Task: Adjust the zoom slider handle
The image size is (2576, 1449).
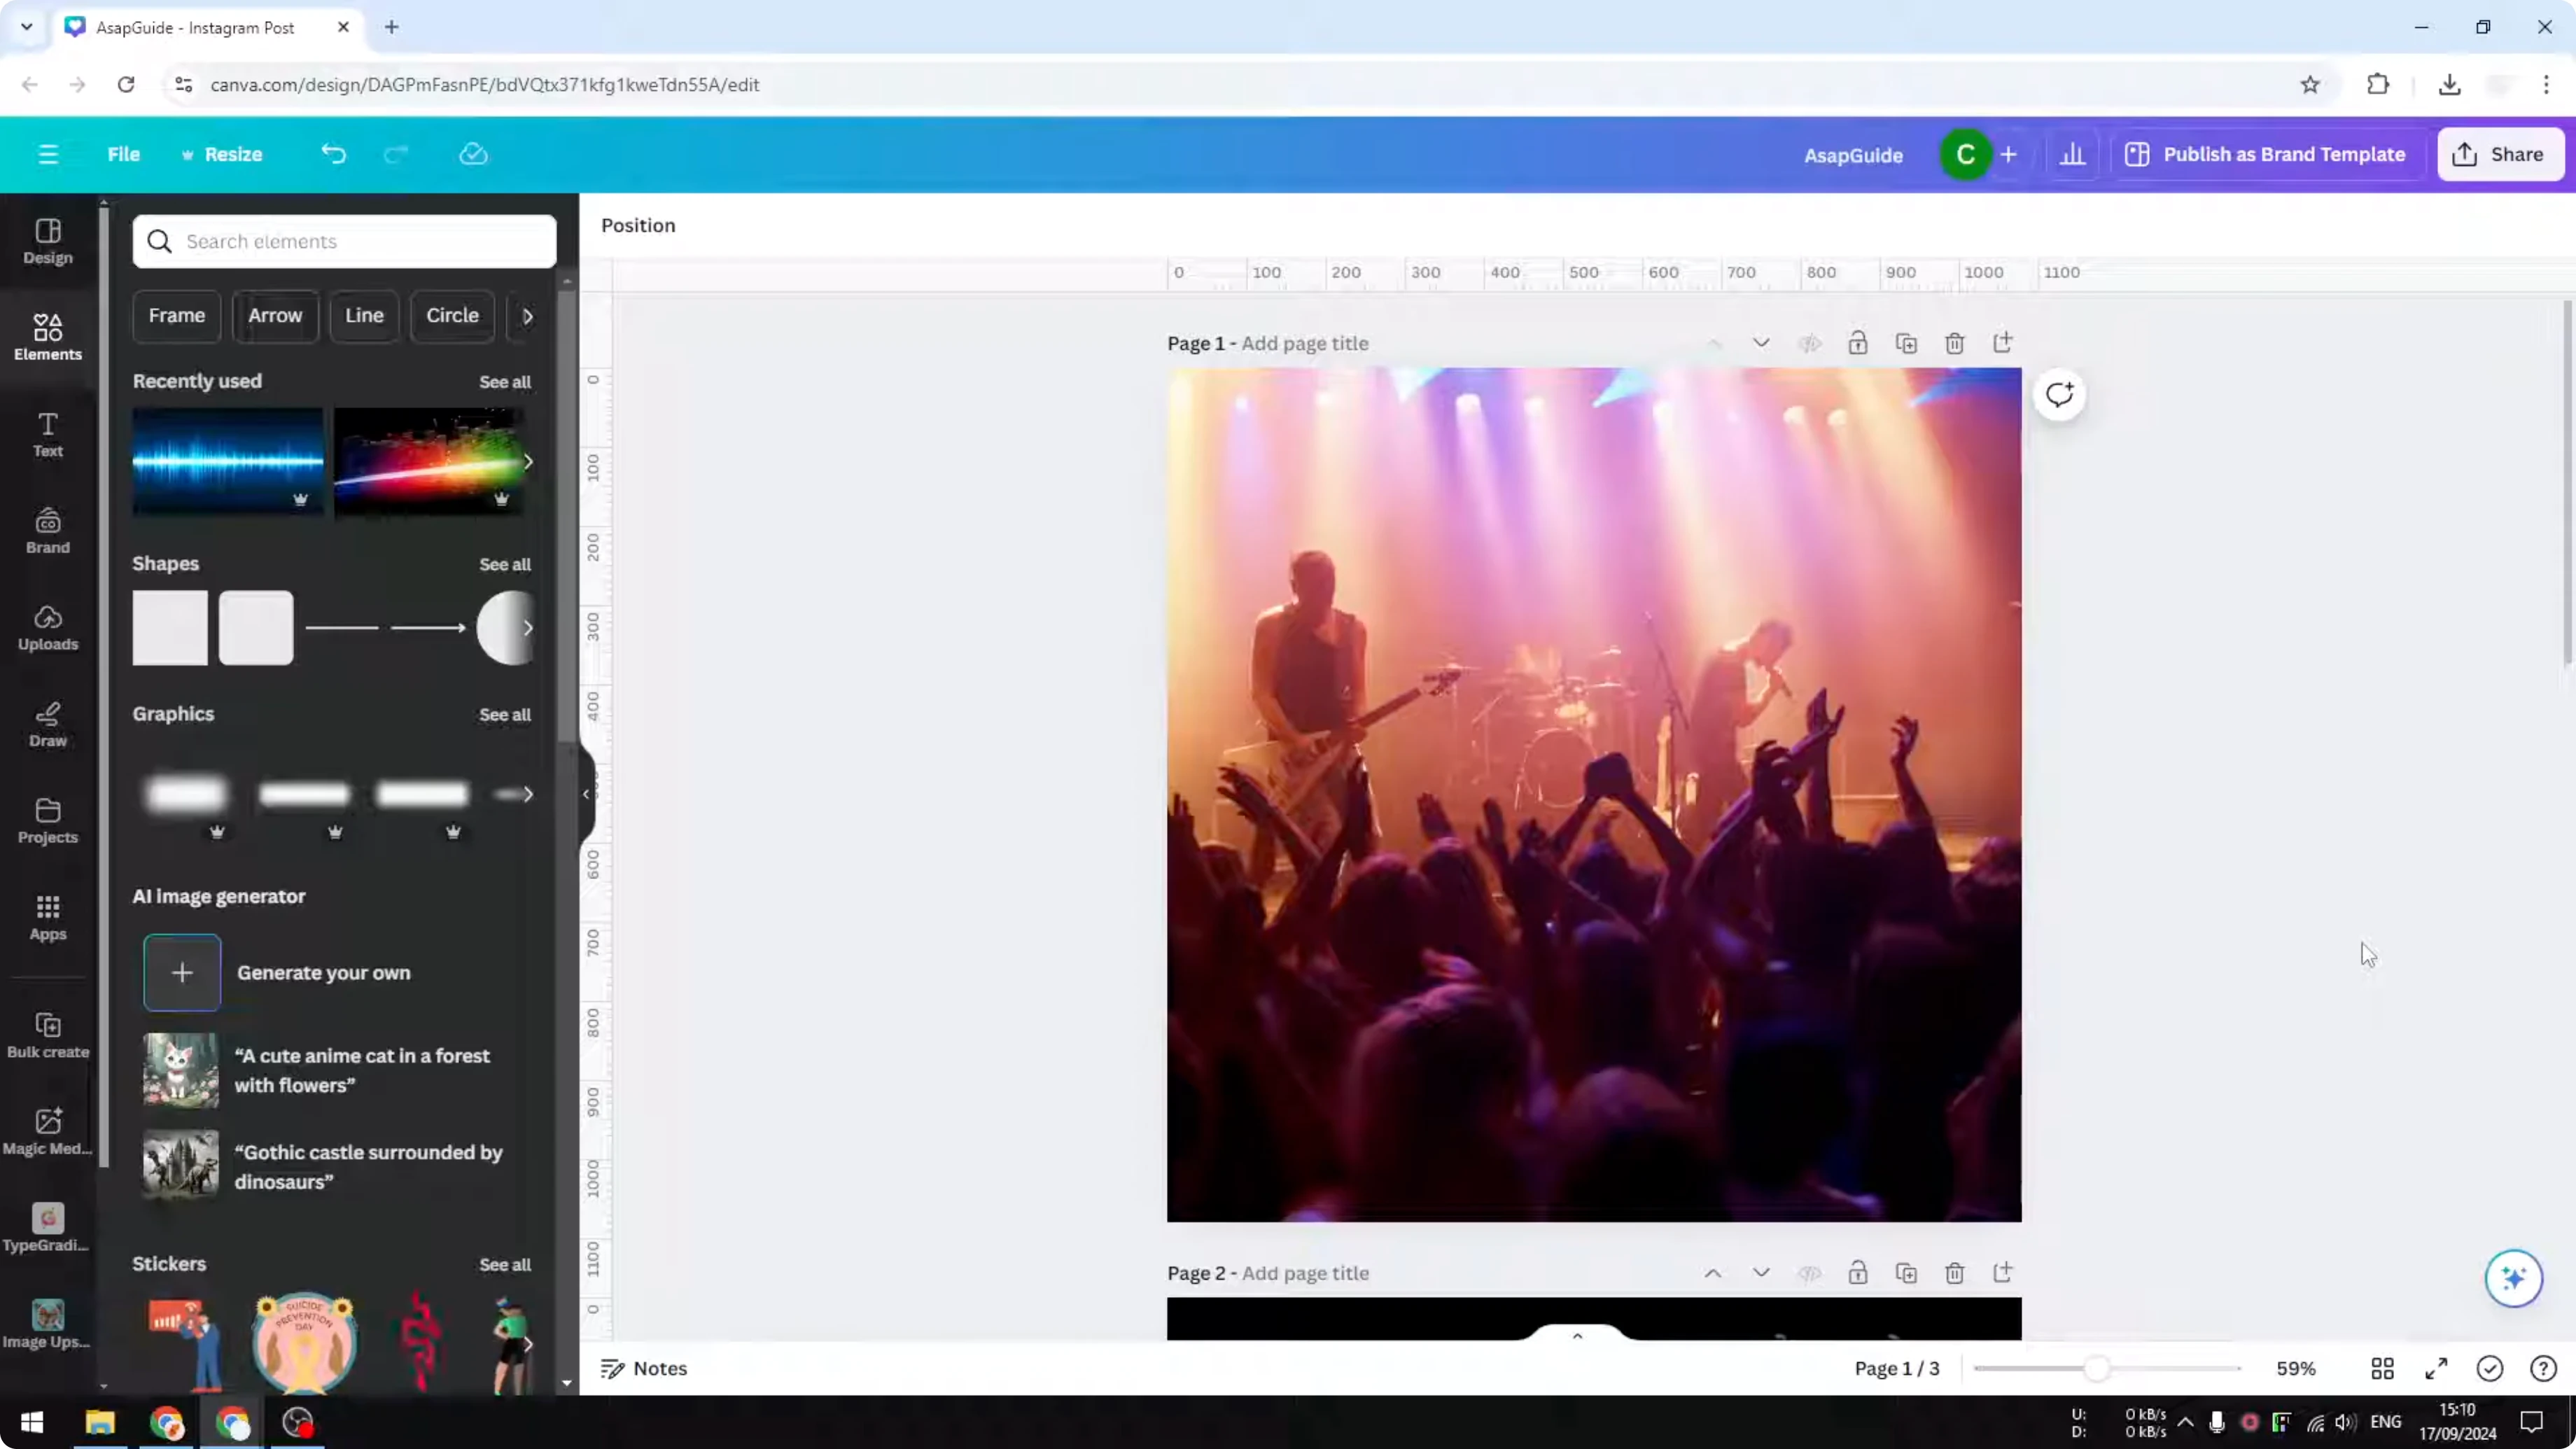Action: [2097, 1368]
